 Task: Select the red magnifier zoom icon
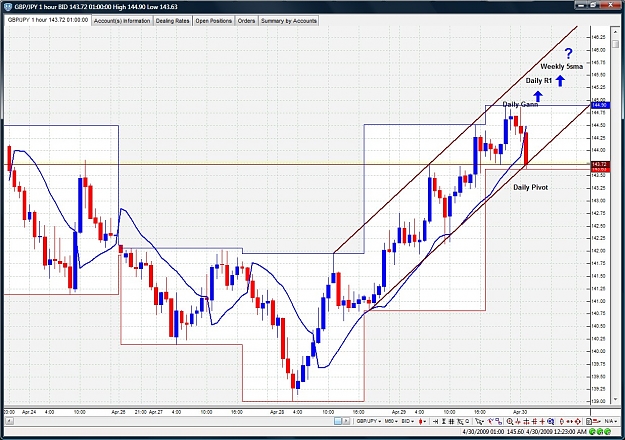(509, 421)
